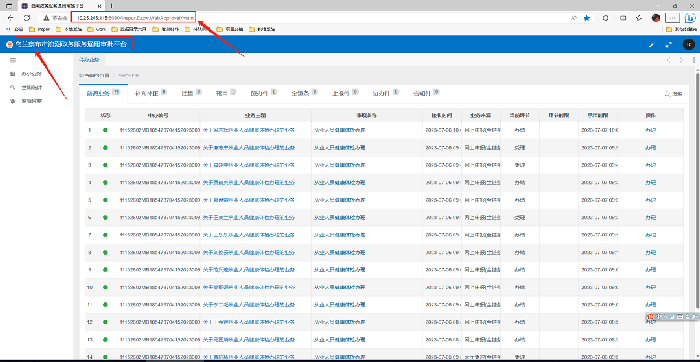The image size is (700, 362).
Task: Select the second task status tab
Action: click(x=151, y=93)
